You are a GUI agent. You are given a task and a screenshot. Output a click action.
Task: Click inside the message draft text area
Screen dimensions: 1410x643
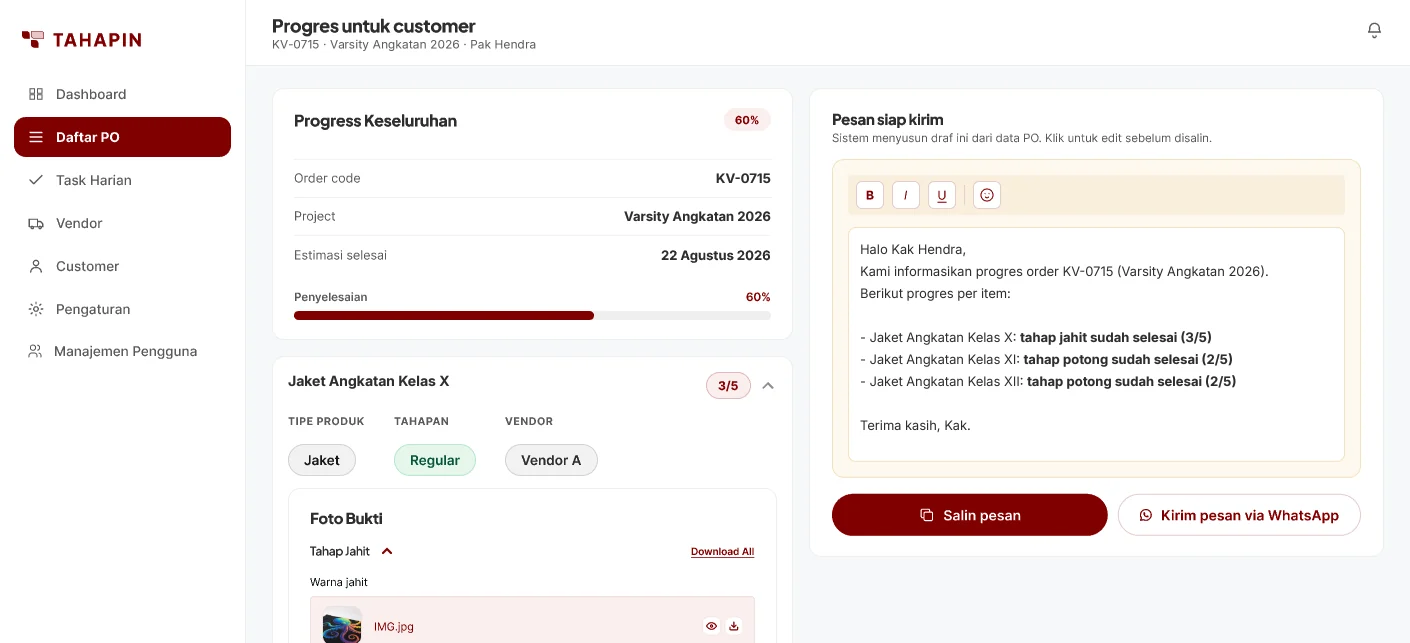[x=1096, y=344]
